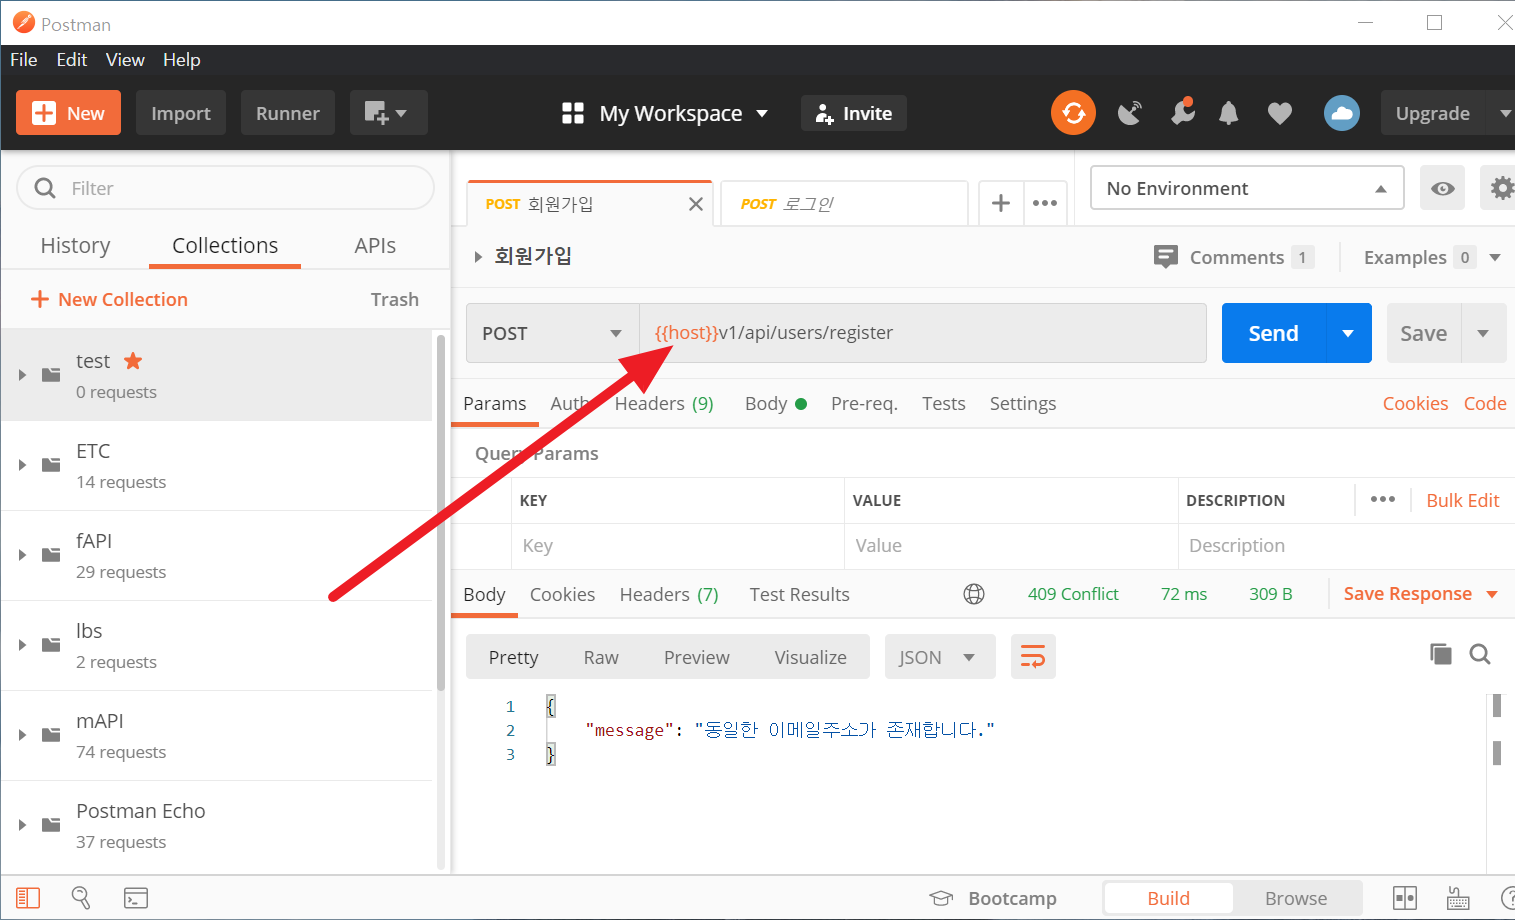Open the tab options ellipsis menu

[x=1045, y=203]
